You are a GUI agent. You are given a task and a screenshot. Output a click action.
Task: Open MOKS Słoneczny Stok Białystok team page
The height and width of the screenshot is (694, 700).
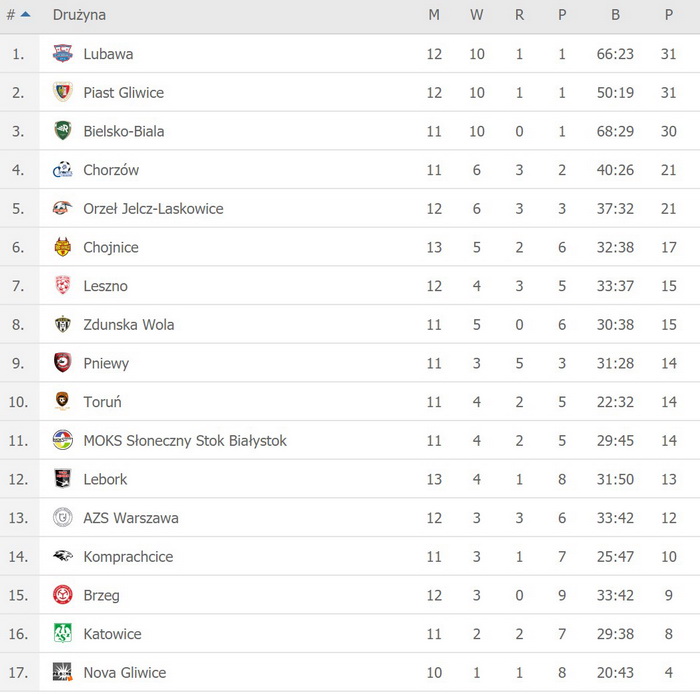coord(185,441)
